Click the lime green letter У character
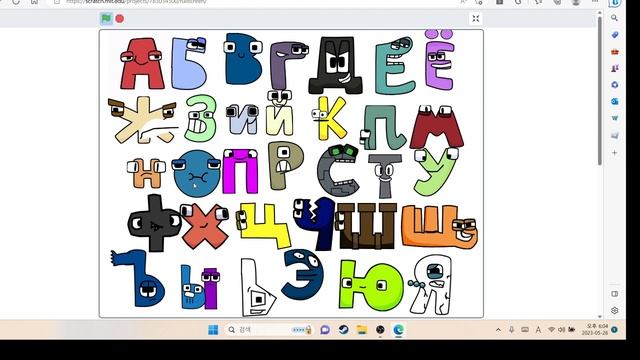640x360 pixels. tap(436, 172)
